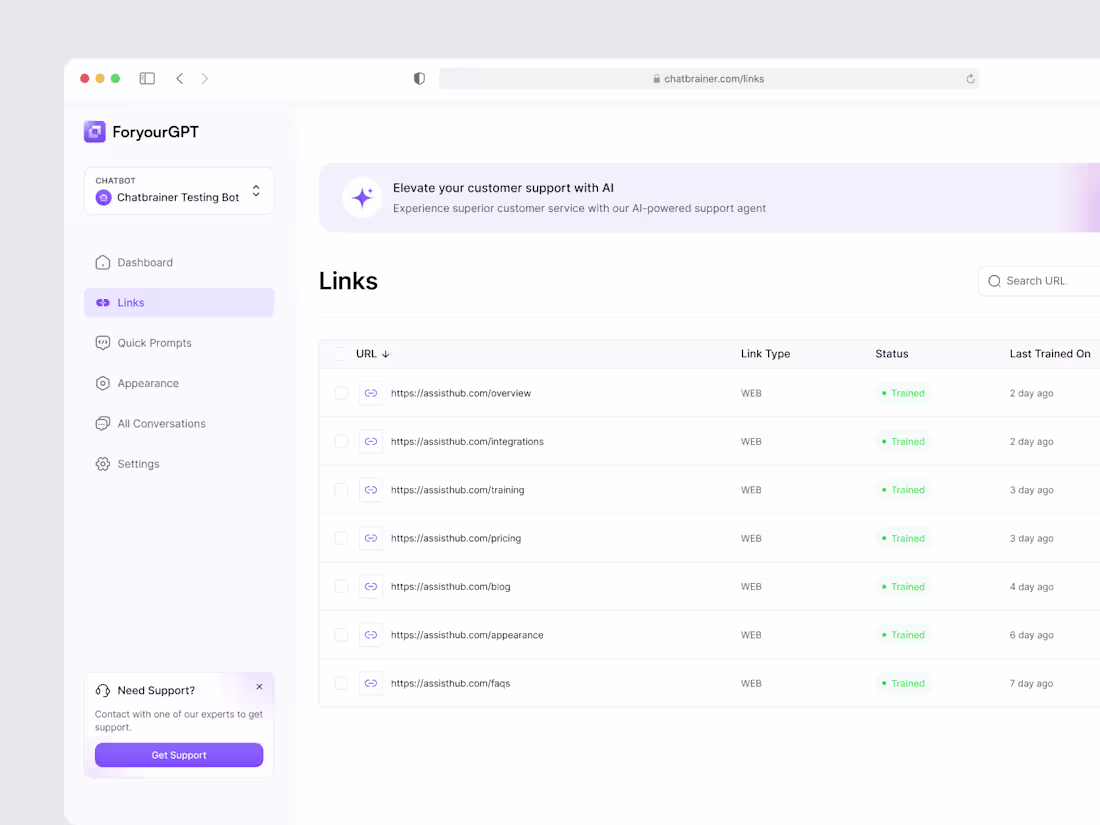Open the assisthub.com/blog link
Viewport: 1100px width, 825px height.
451,586
